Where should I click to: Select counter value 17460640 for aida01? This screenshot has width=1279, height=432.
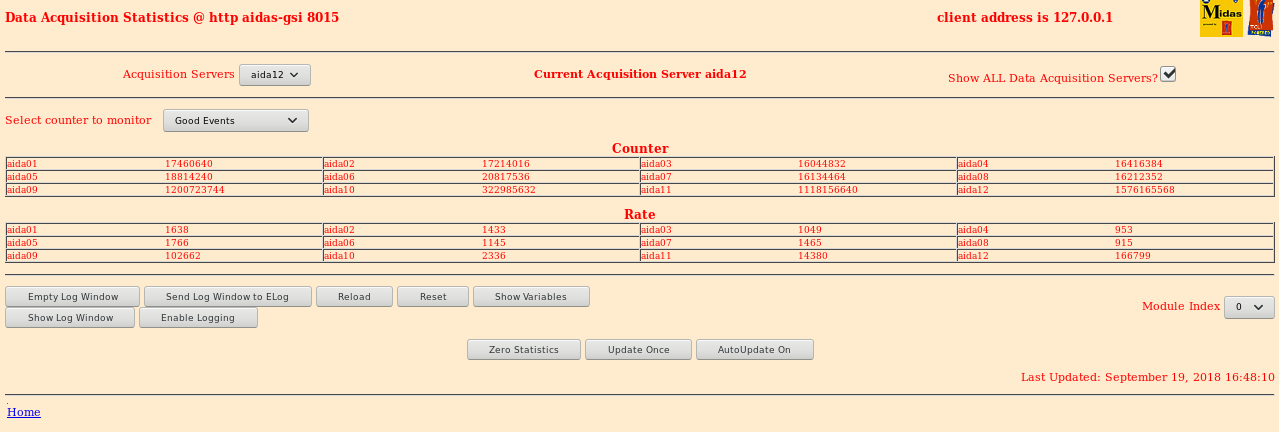[x=189, y=164]
